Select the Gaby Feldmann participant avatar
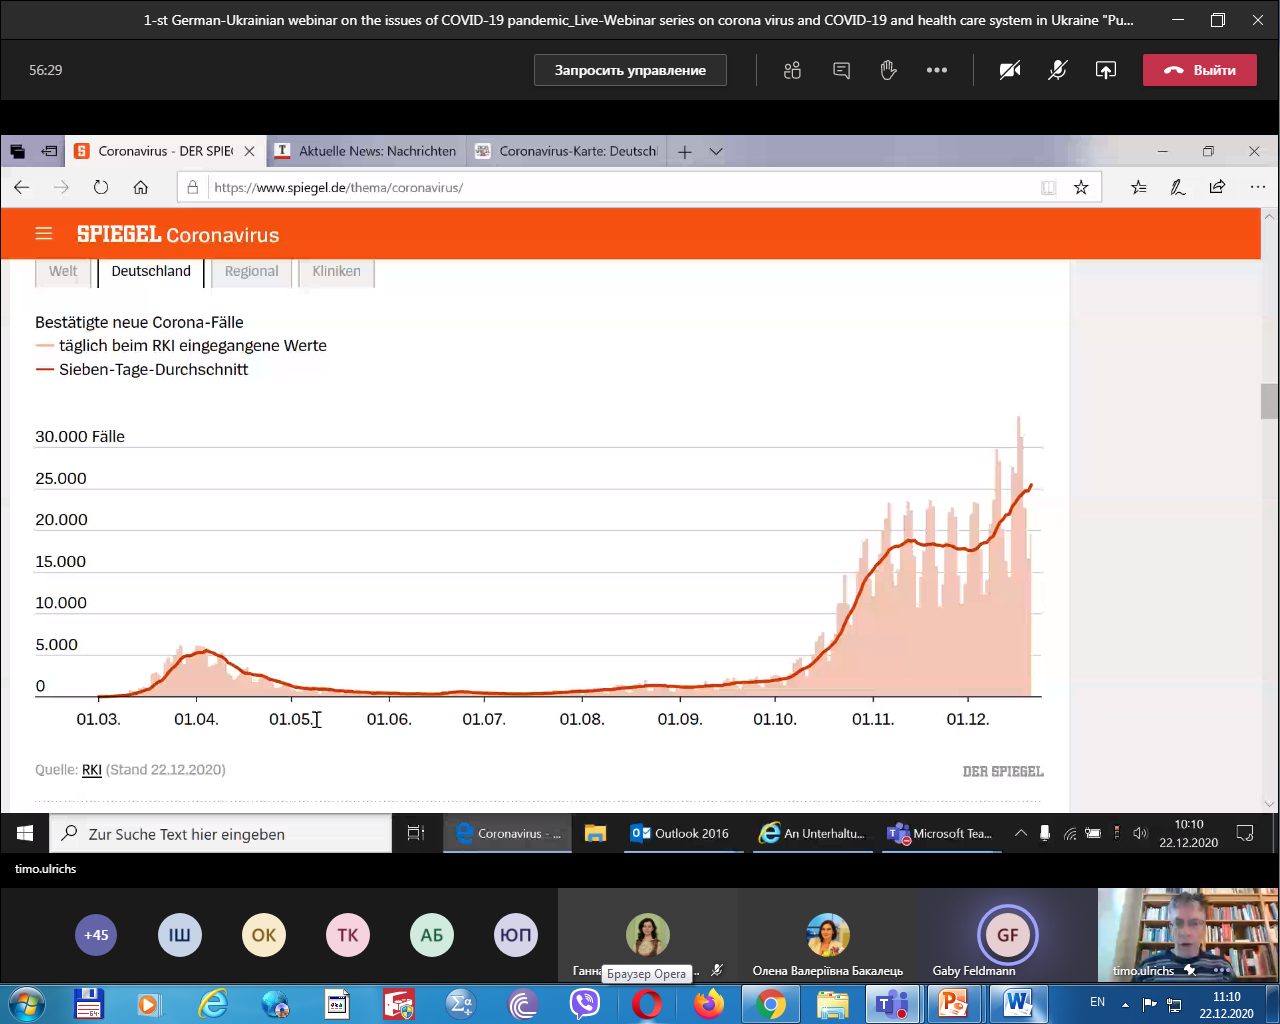Screen dimensions: 1280x1024 [x=1007, y=935]
